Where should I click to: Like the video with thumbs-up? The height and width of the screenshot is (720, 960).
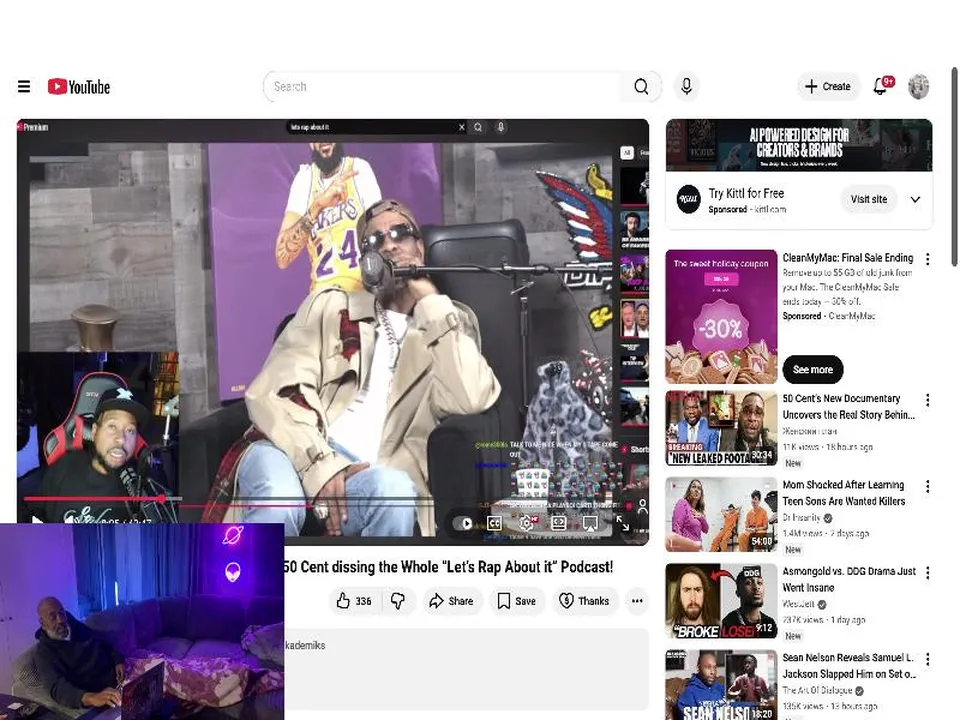[354, 601]
